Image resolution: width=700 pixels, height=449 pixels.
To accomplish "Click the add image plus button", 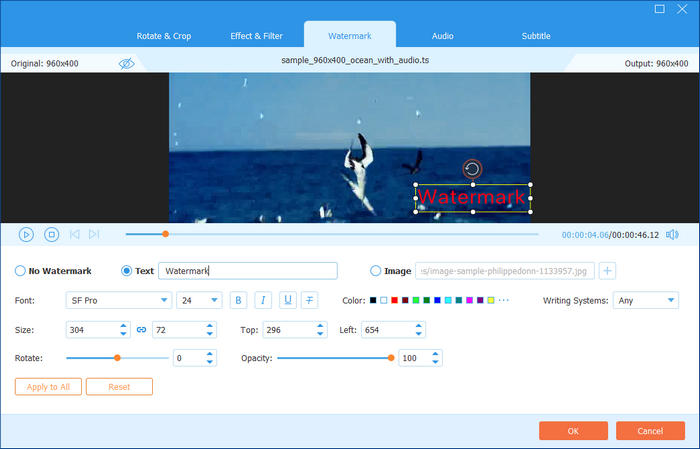I will pyautogui.click(x=608, y=270).
